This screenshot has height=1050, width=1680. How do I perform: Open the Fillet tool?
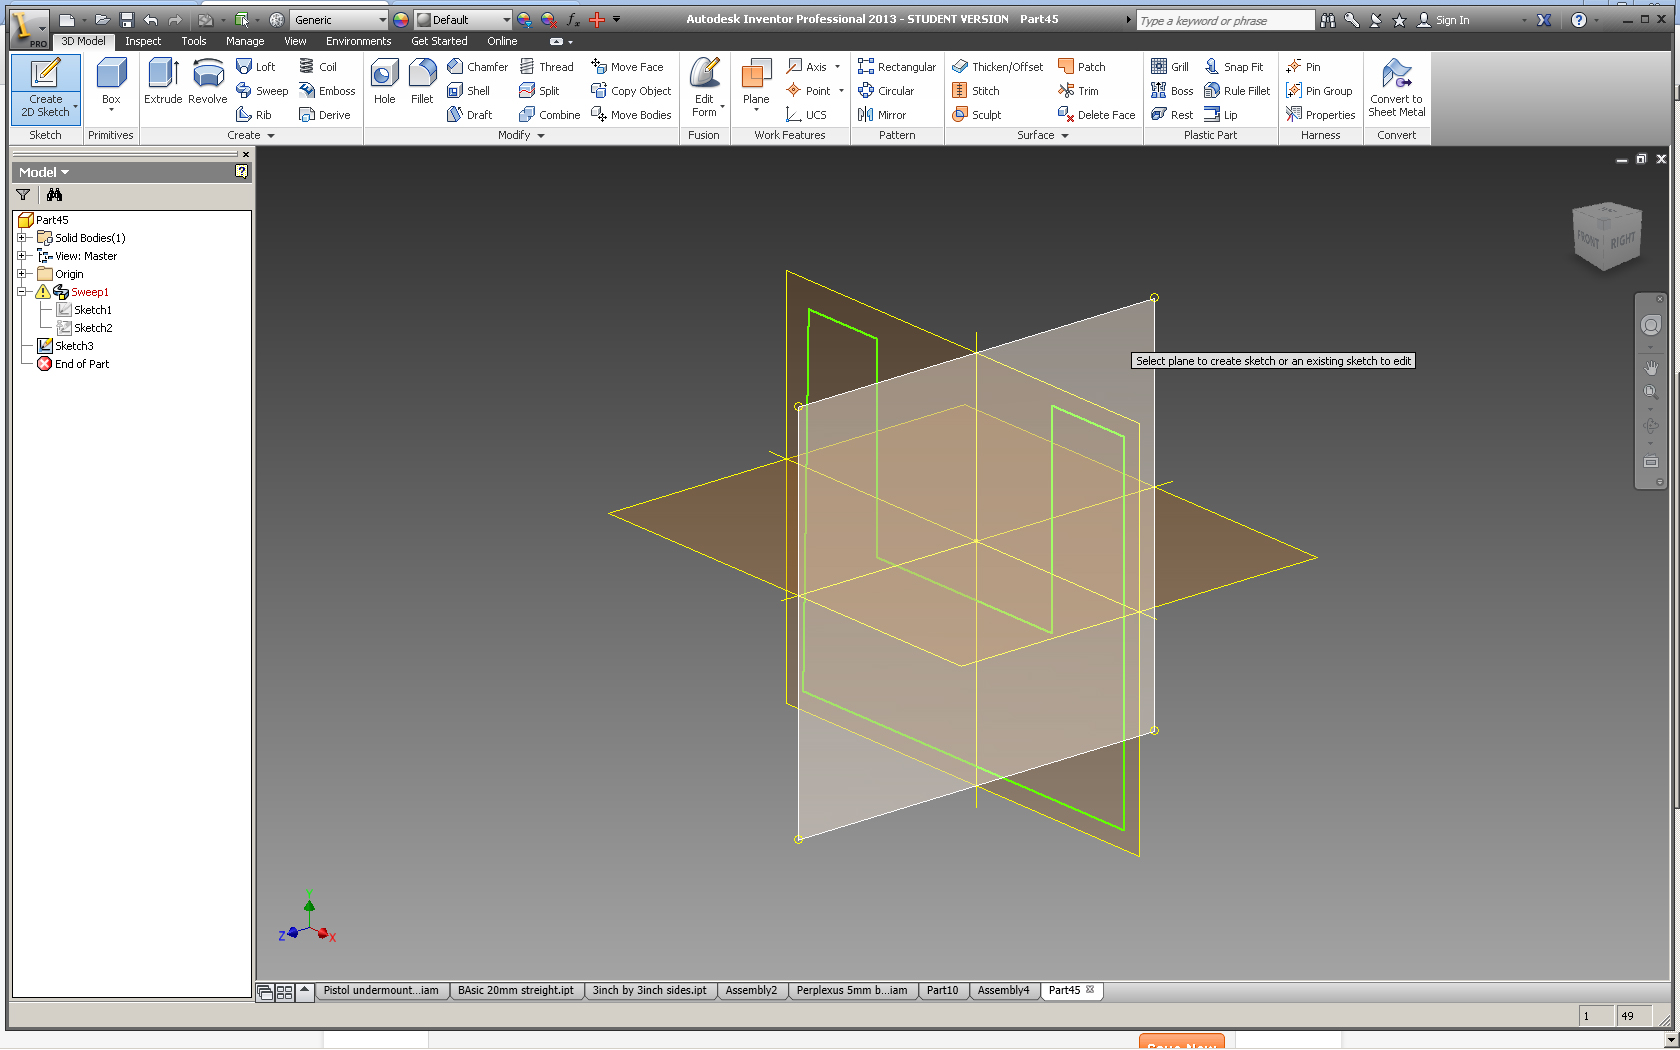pyautogui.click(x=422, y=82)
